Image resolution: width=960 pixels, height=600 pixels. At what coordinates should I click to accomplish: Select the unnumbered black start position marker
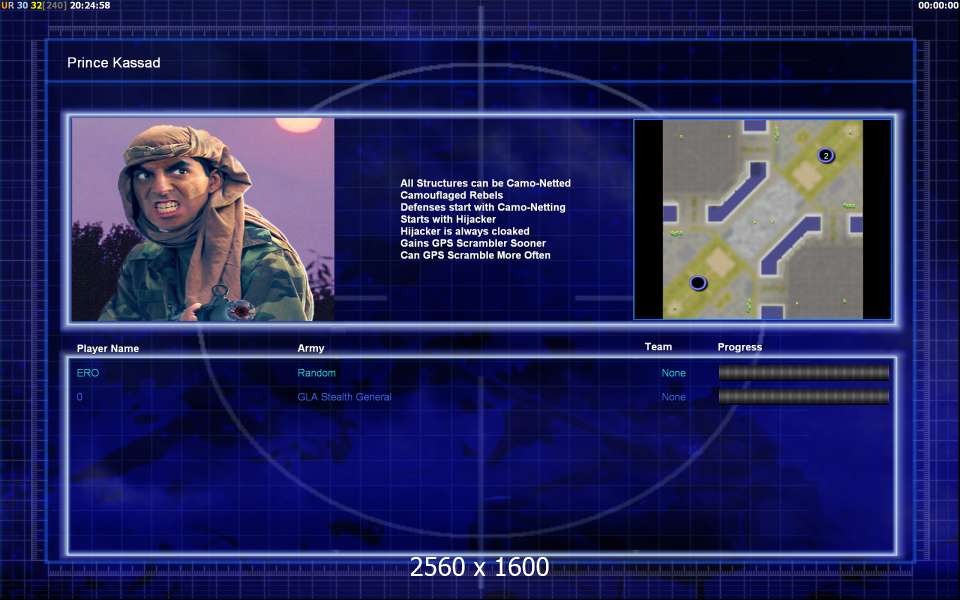[698, 282]
